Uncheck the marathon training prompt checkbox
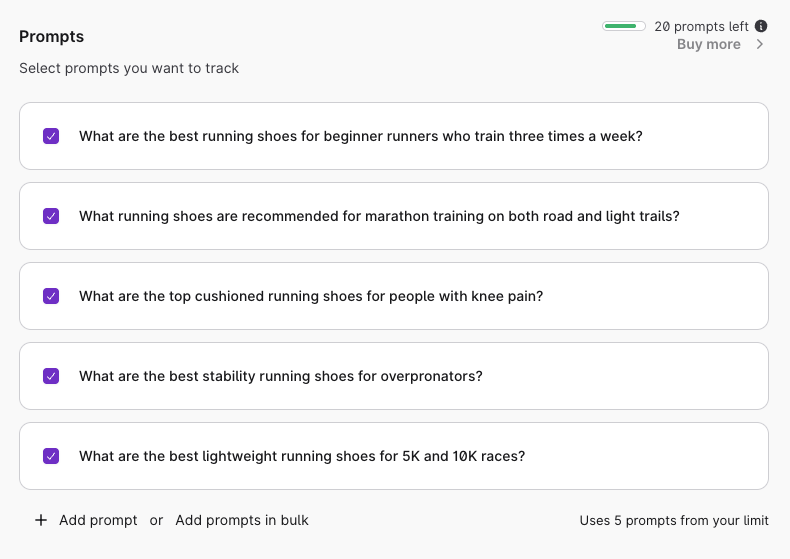The height and width of the screenshot is (559, 790). coord(51,216)
